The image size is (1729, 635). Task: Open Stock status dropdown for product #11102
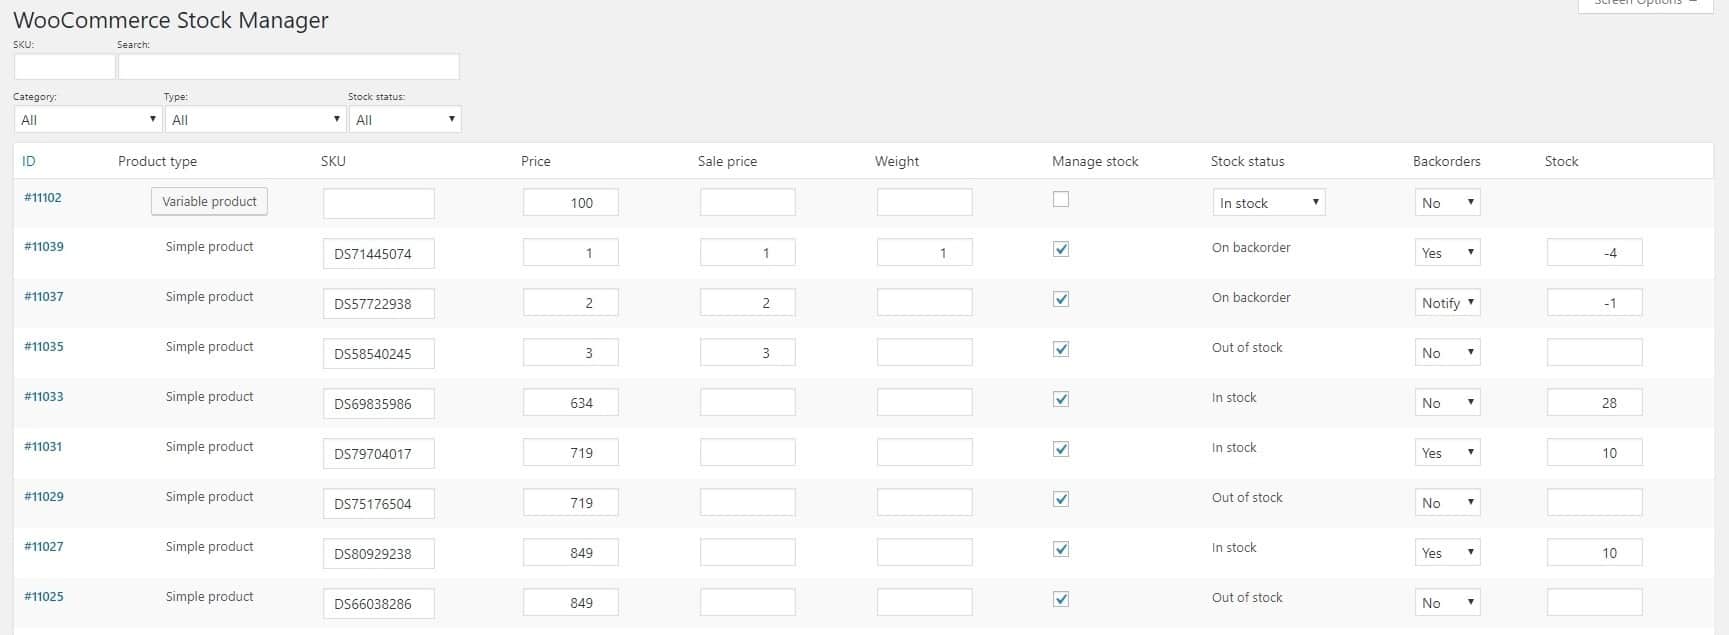[x=1269, y=203]
